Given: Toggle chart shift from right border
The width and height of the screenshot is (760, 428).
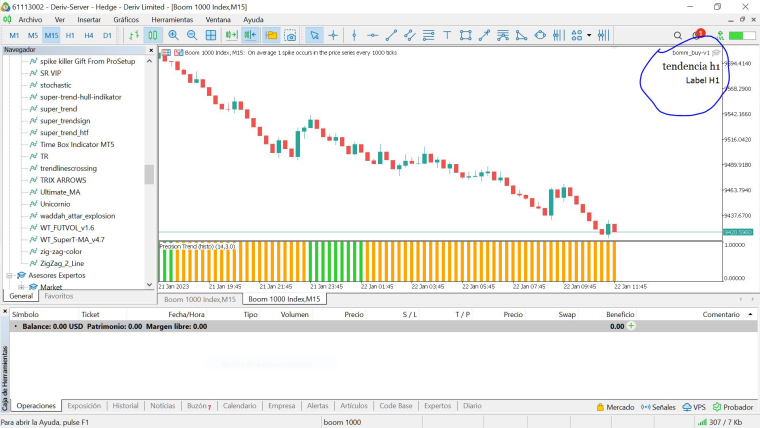Looking at the screenshot, I should click(x=250, y=35).
